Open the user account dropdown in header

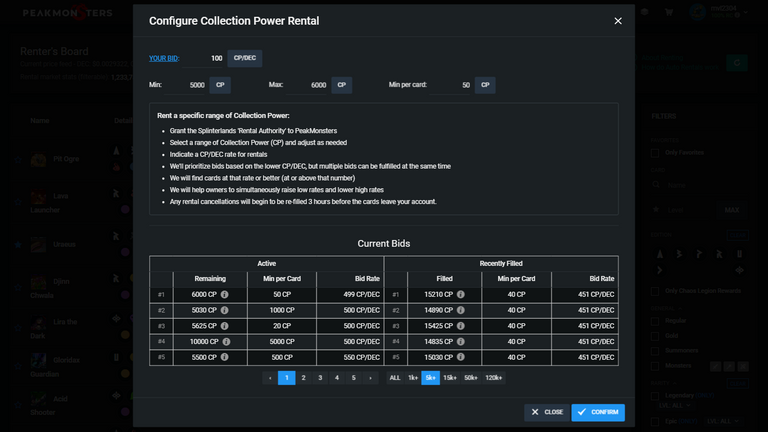click(719, 12)
